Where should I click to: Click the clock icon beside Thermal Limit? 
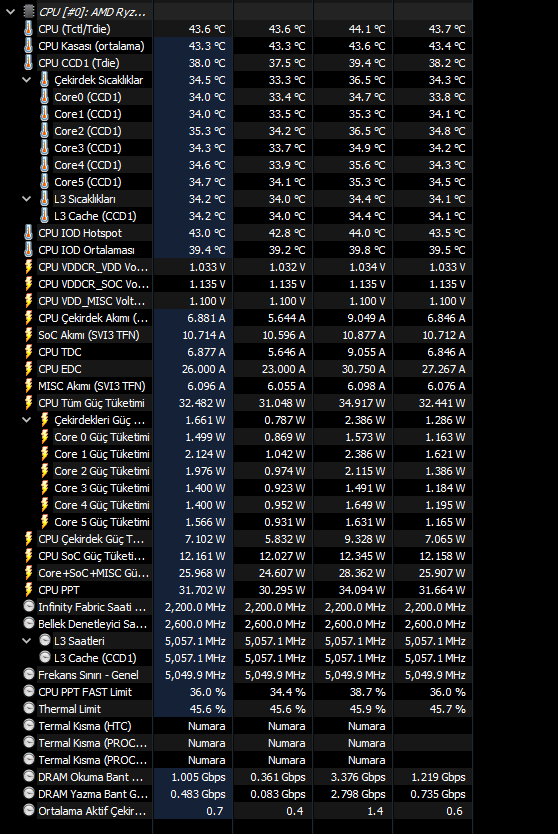point(29,708)
